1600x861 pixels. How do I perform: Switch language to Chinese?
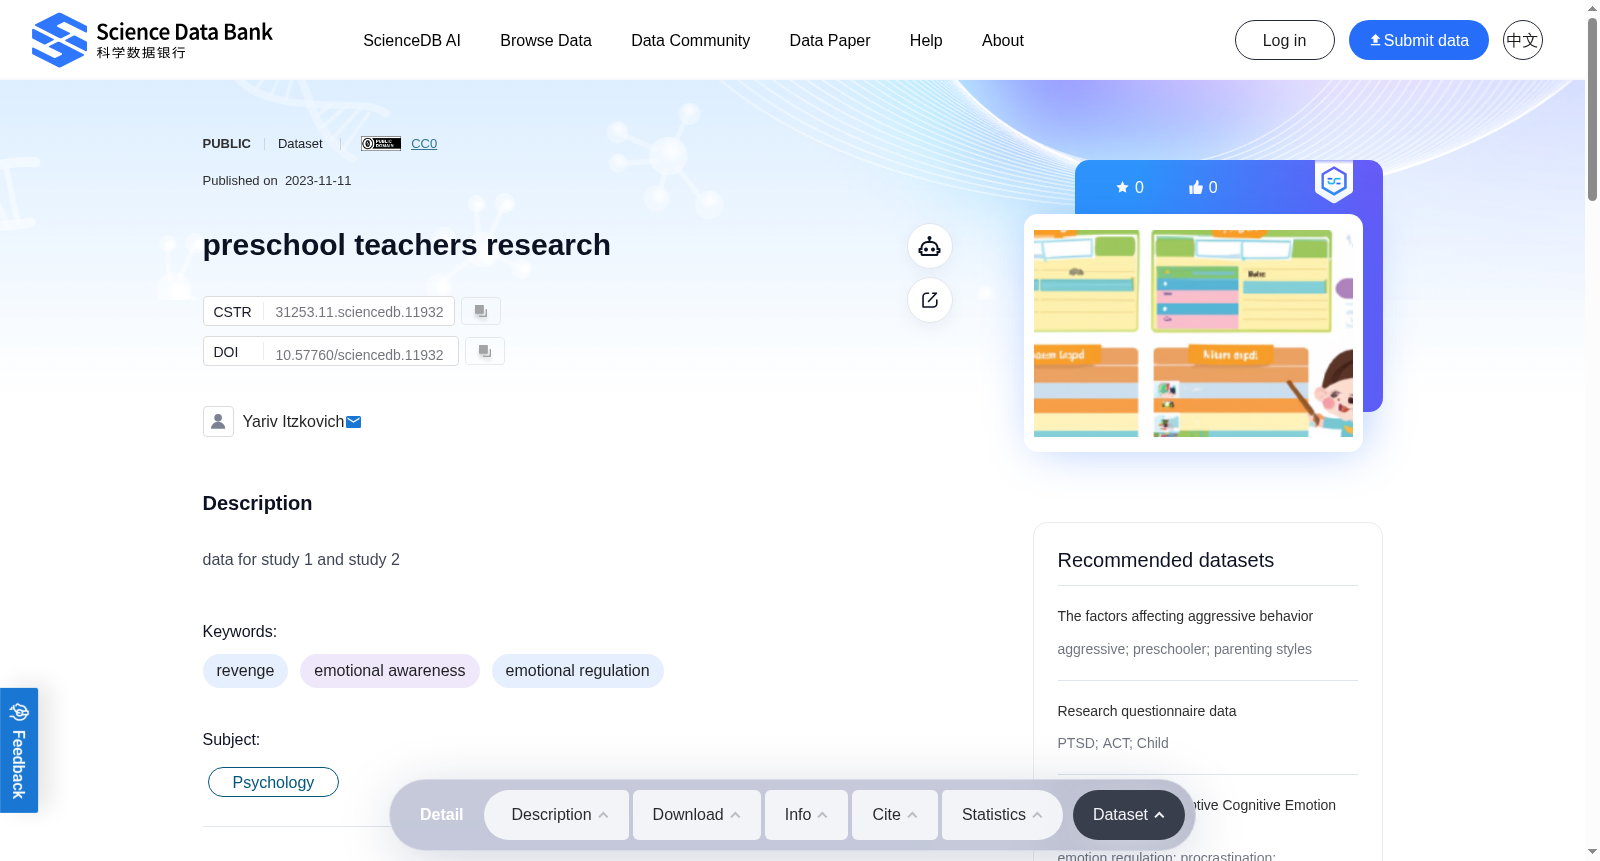tap(1523, 40)
